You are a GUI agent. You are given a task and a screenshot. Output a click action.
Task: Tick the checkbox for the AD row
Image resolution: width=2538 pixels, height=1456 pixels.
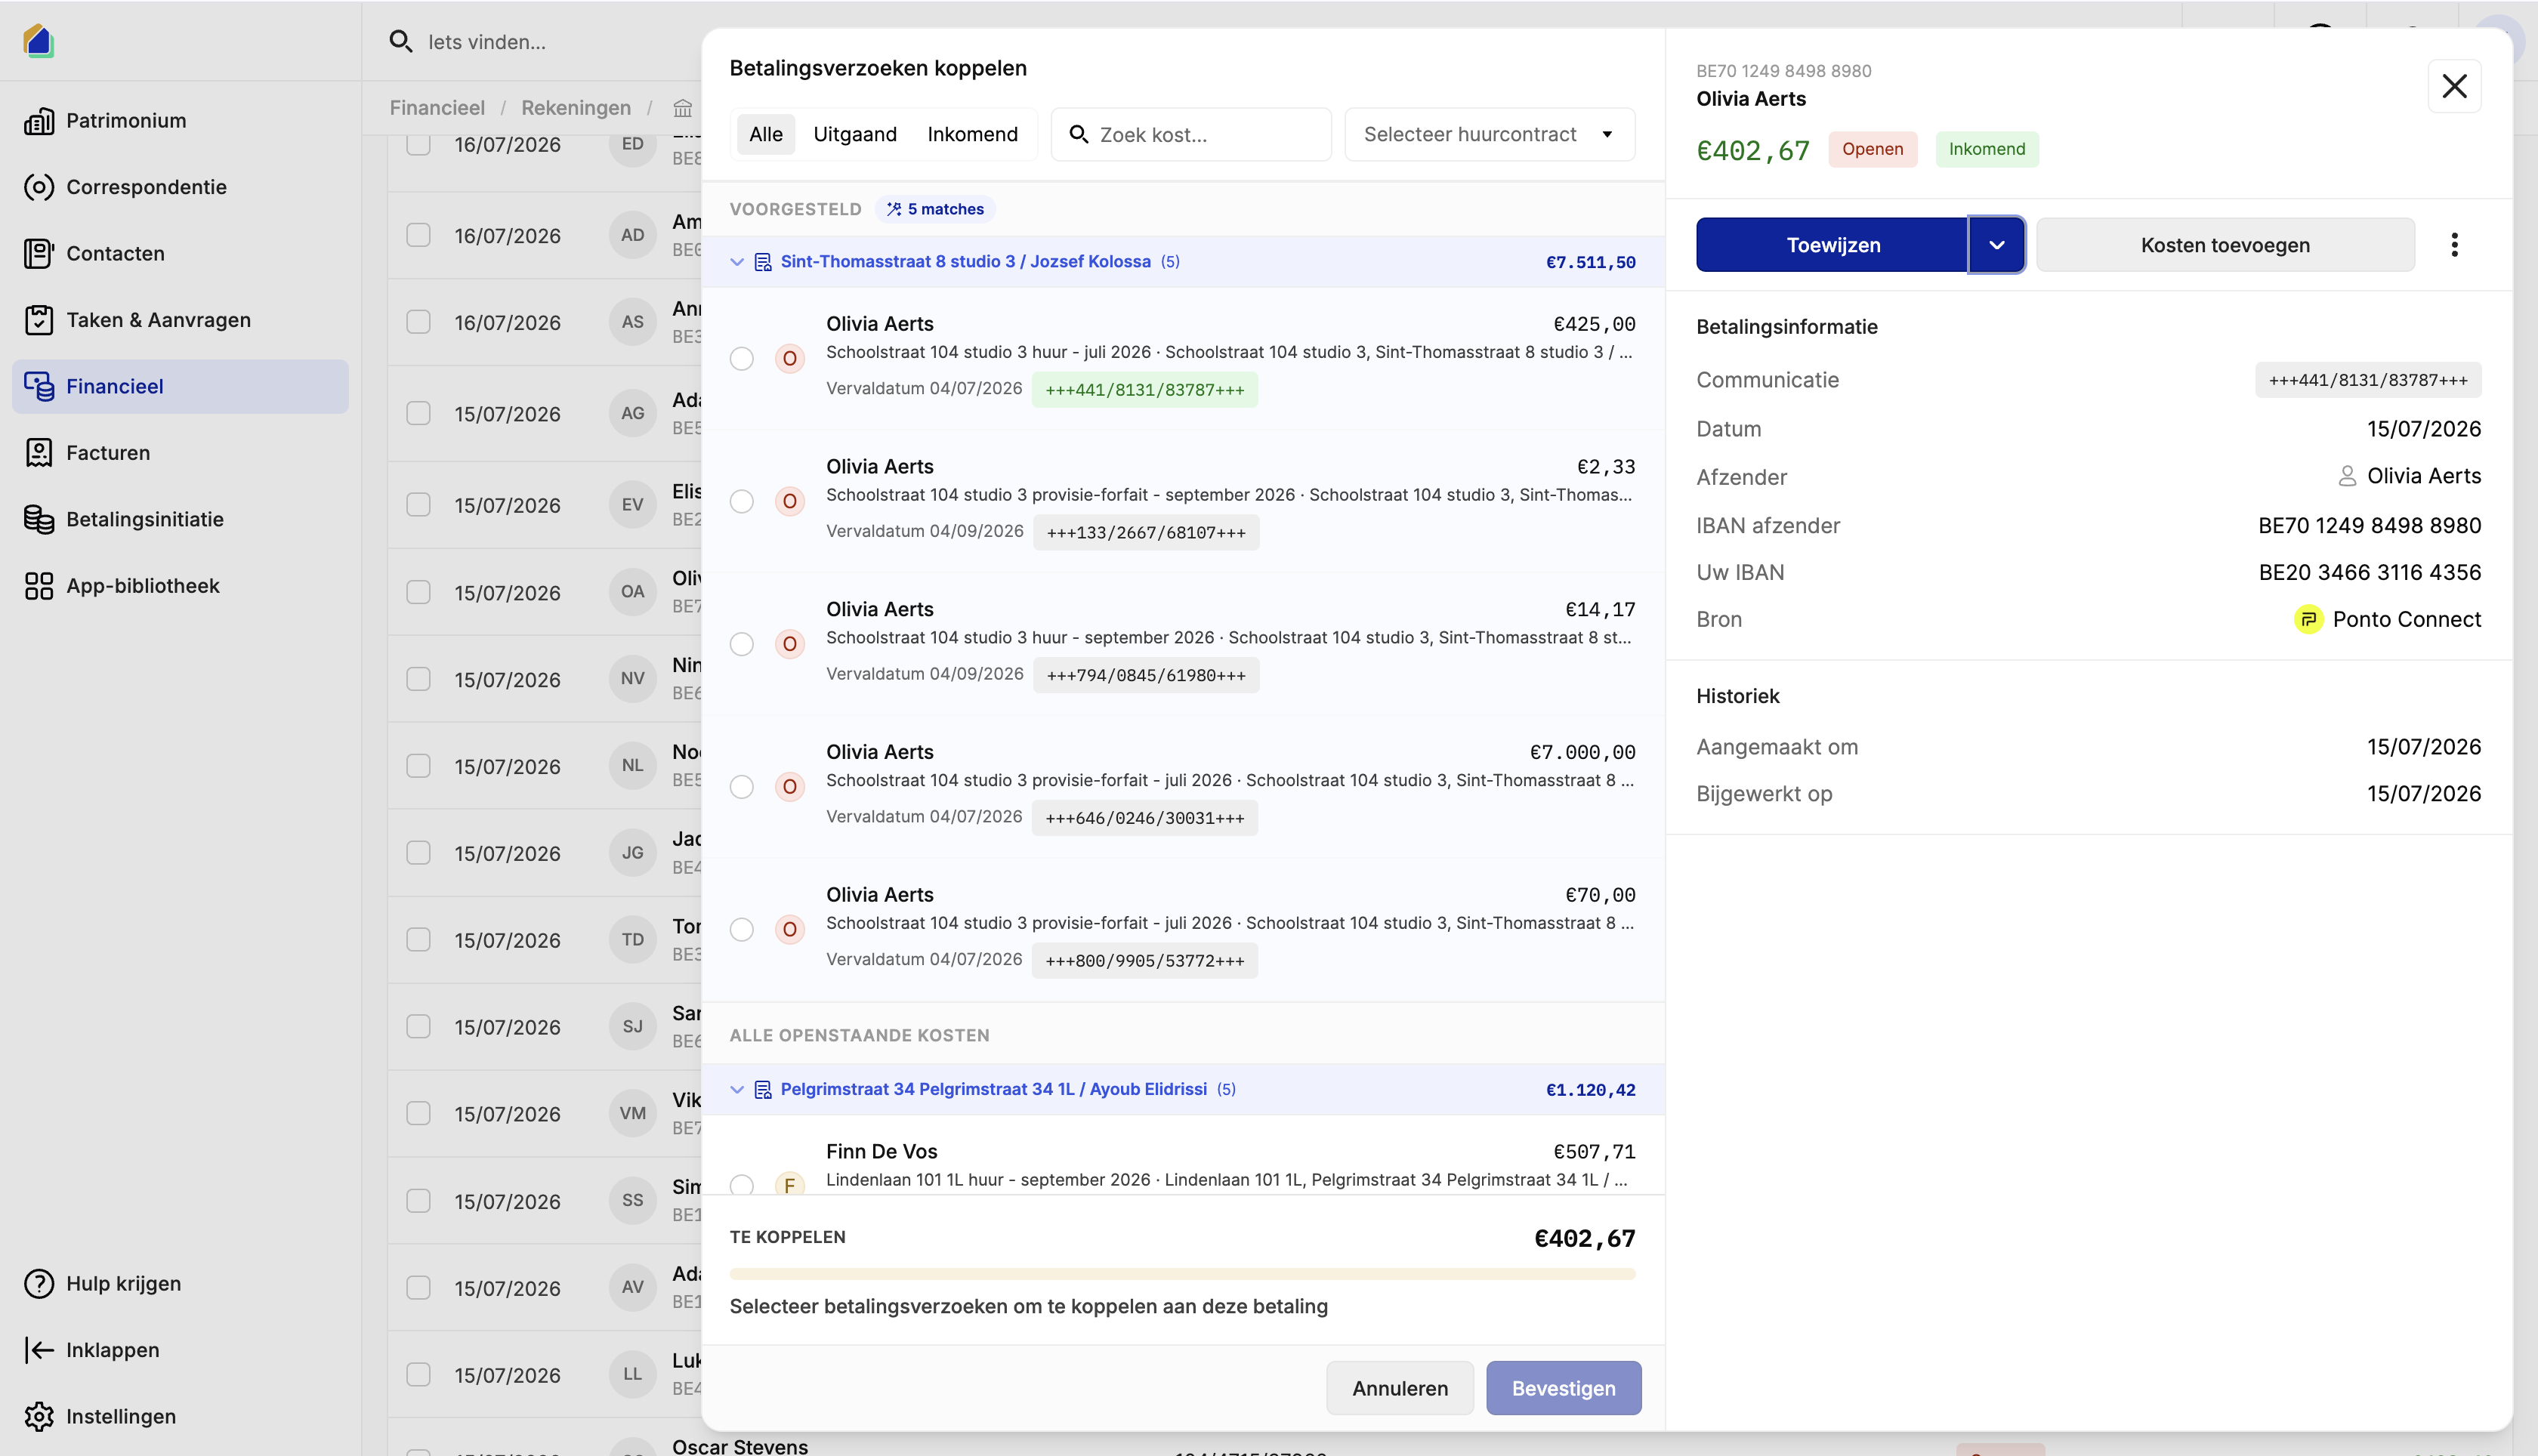418,235
